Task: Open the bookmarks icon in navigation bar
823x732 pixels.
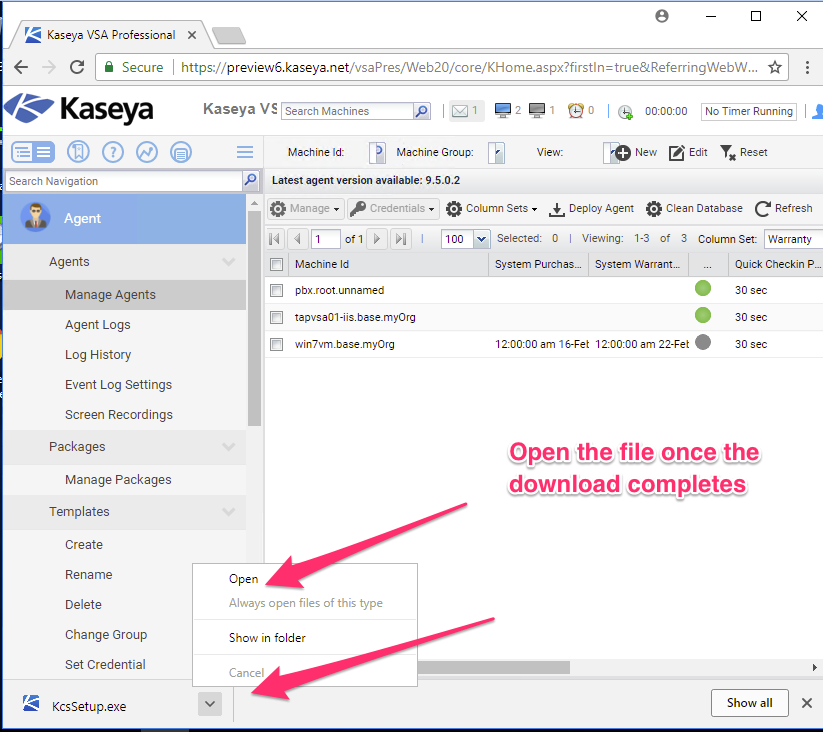Action: pos(78,152)
